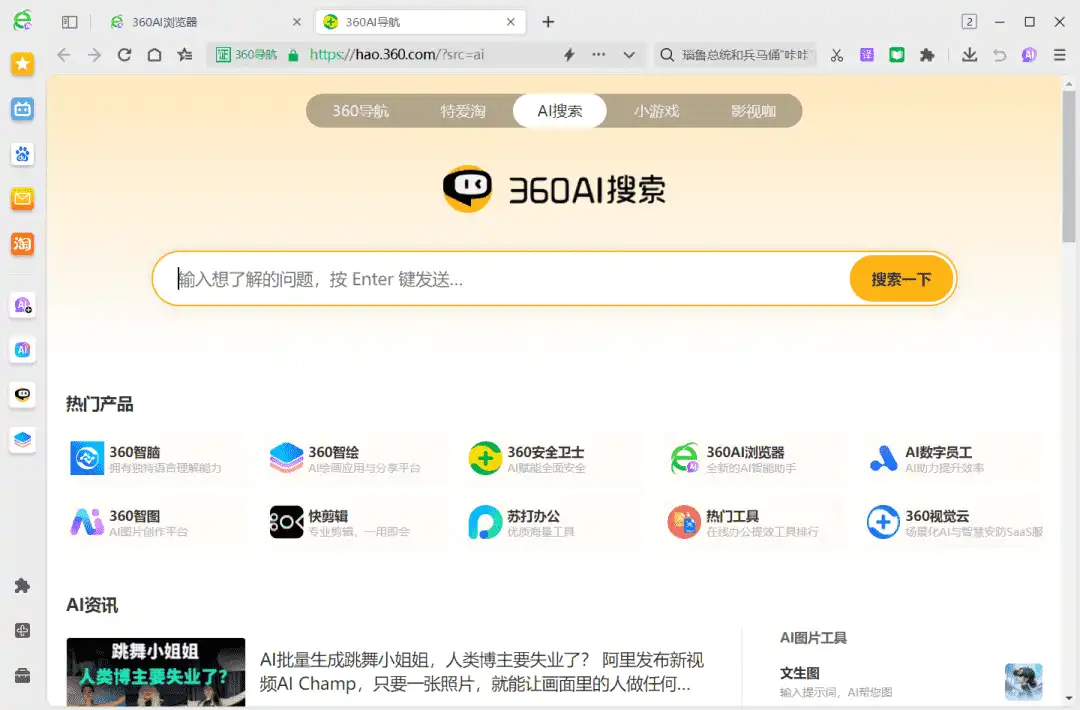1080x710 pixels.
Task: Click the 搜索一下 search button
Action: (x=901, y=279)
